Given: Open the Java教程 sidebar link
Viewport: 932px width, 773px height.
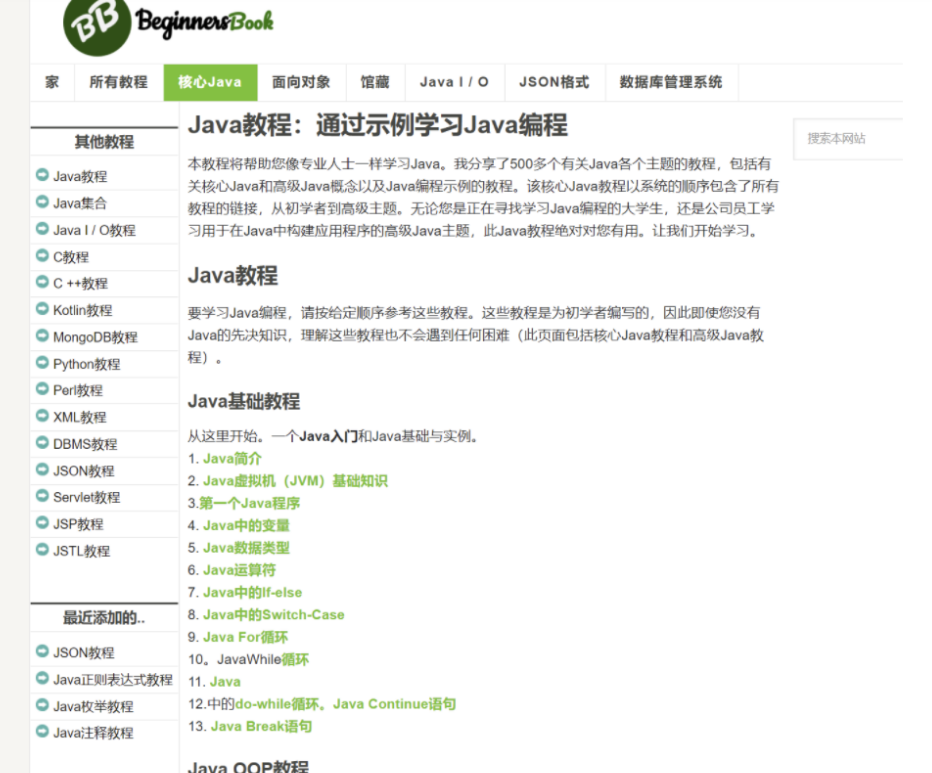Looking at the screenshot, I should pyautogui.click(x=80, y=176).
